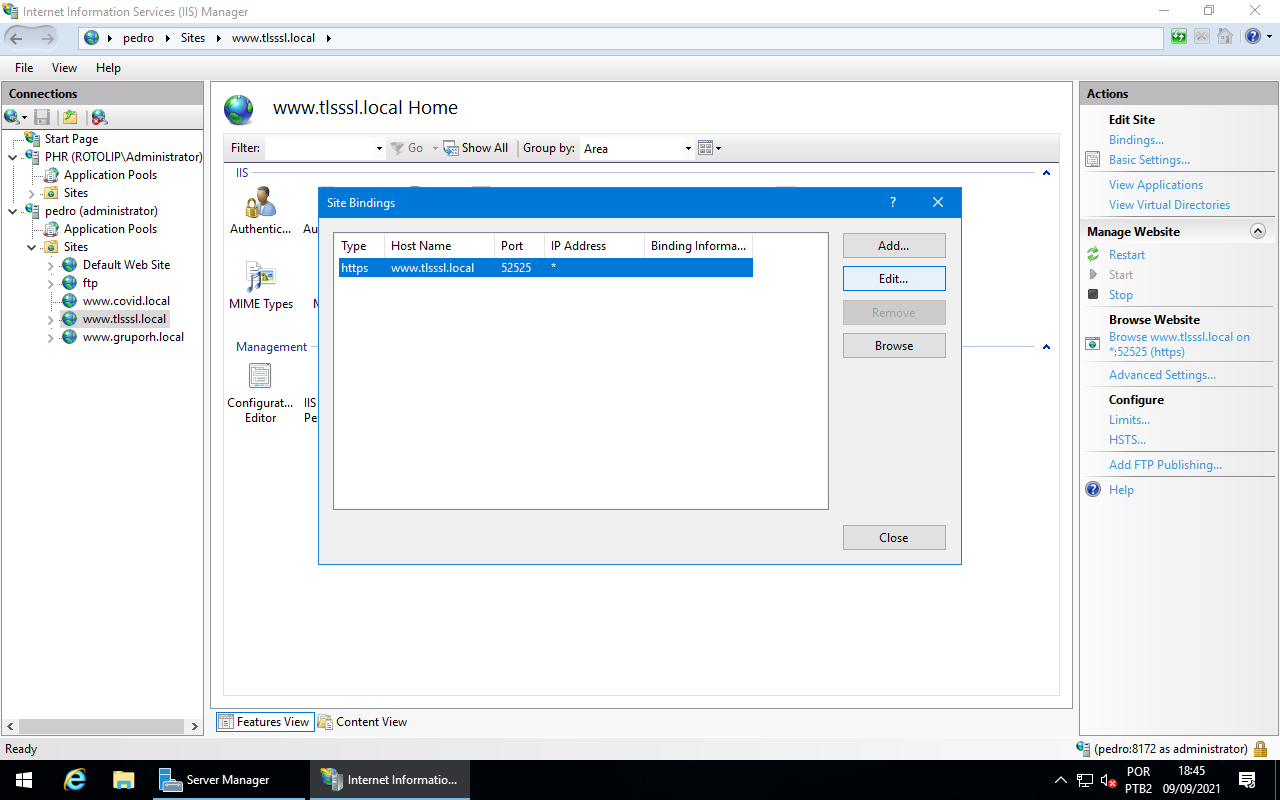Click the Save connections toolbar icon
Screen dimensions: 1280x800
[x=42, y=118]
